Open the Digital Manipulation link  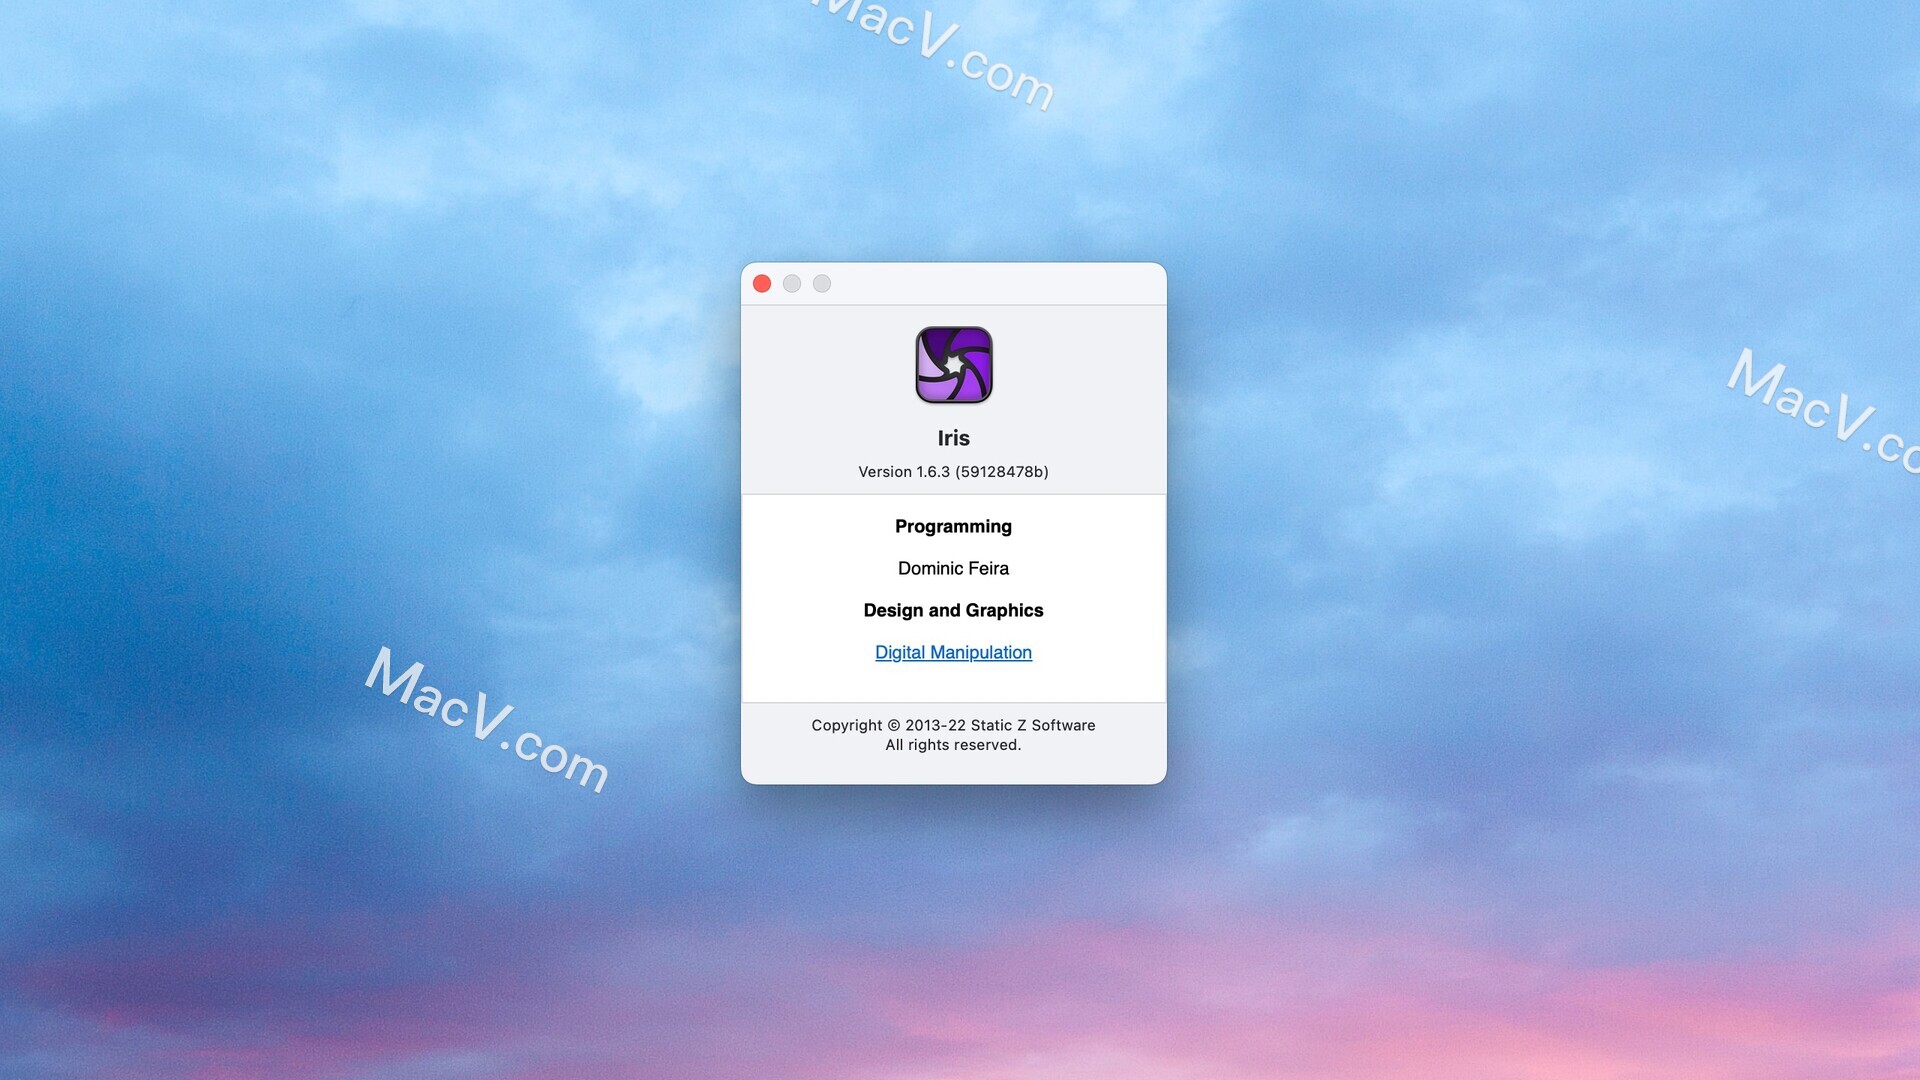(952, 651)
